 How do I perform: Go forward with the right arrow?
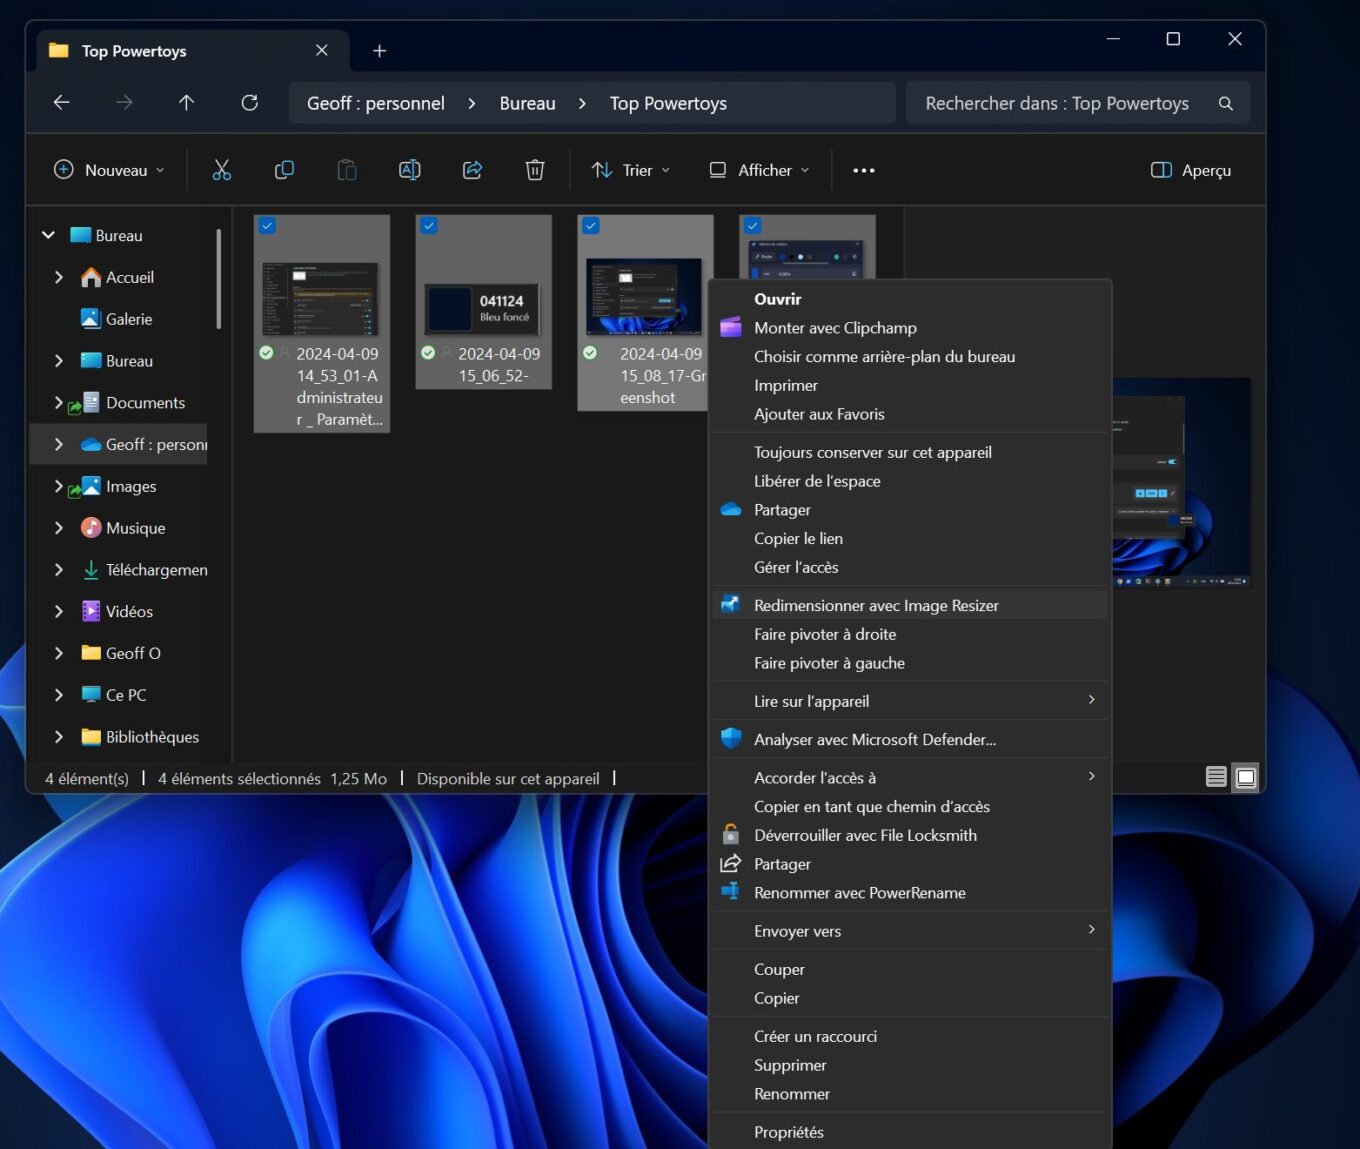point(124,102)
